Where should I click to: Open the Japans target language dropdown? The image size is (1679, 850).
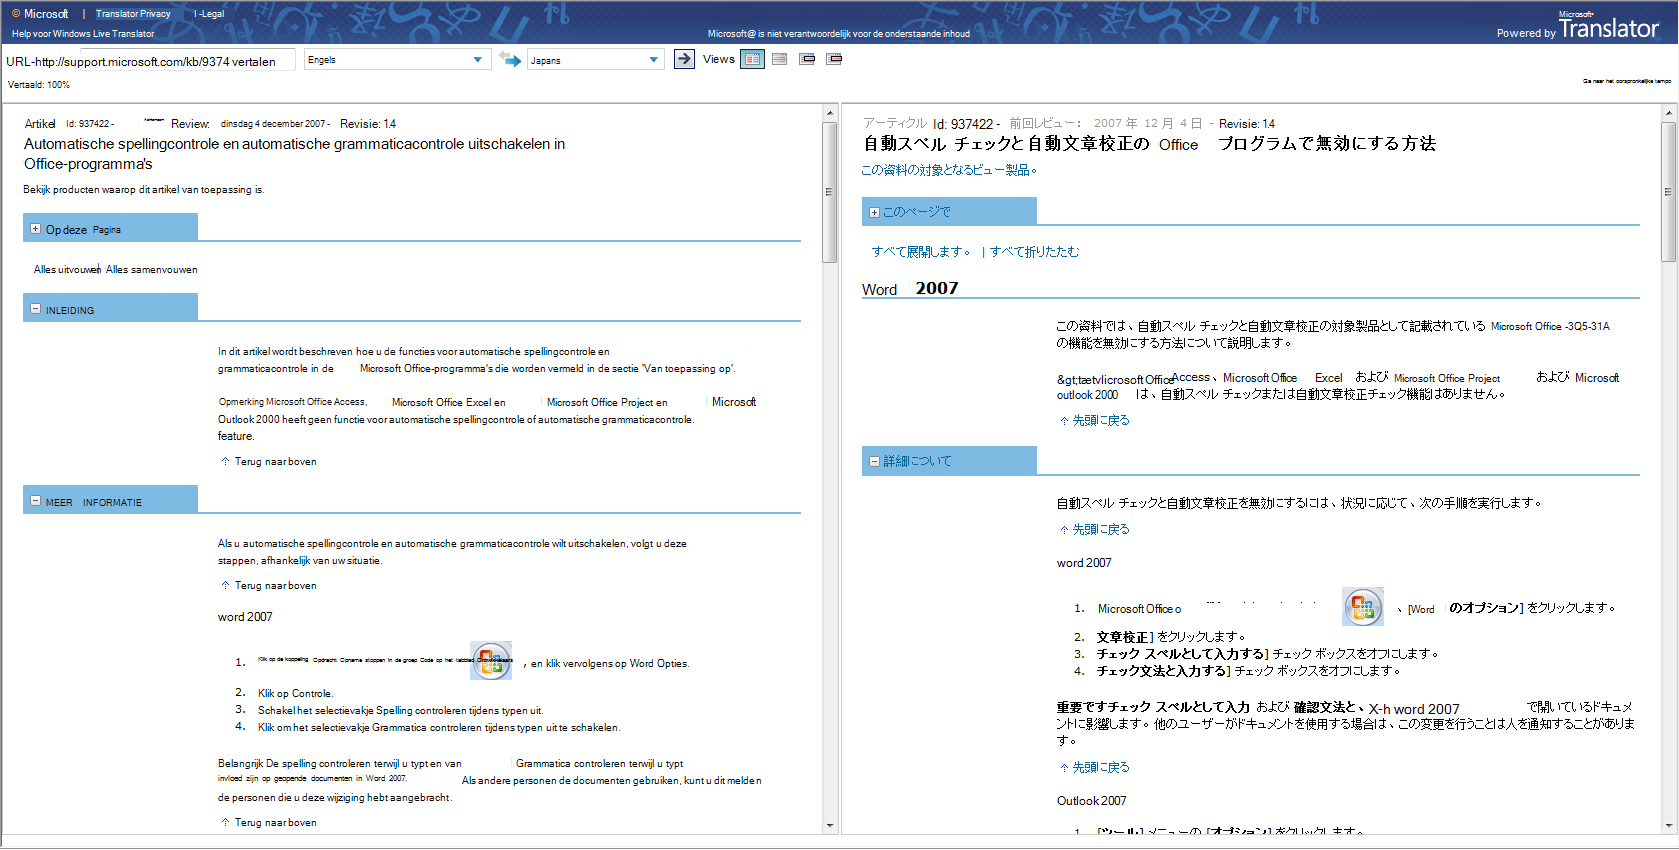click(596, 60)
